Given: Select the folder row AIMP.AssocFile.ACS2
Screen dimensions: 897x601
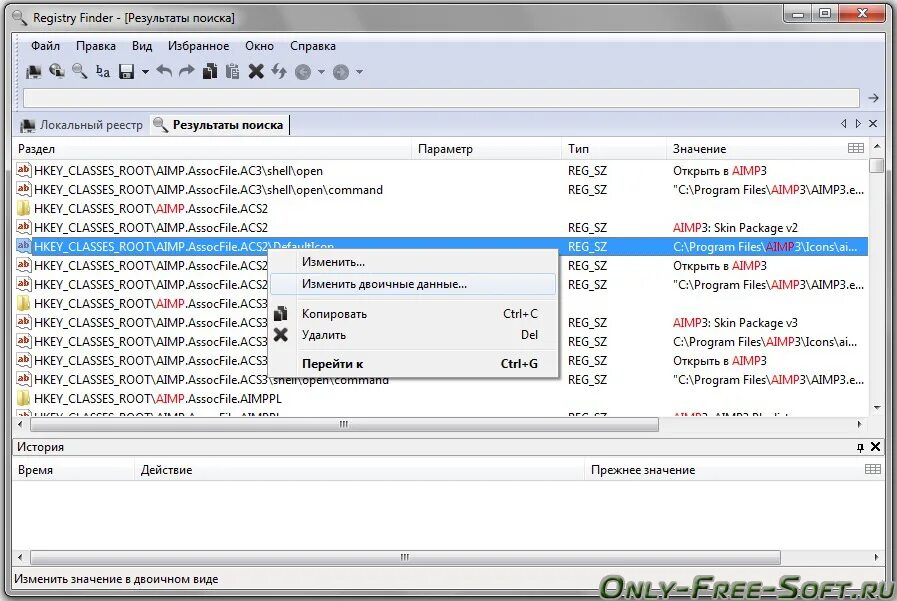Looking at the screenshot, I should pyautogui.click(x=440, y=209).
